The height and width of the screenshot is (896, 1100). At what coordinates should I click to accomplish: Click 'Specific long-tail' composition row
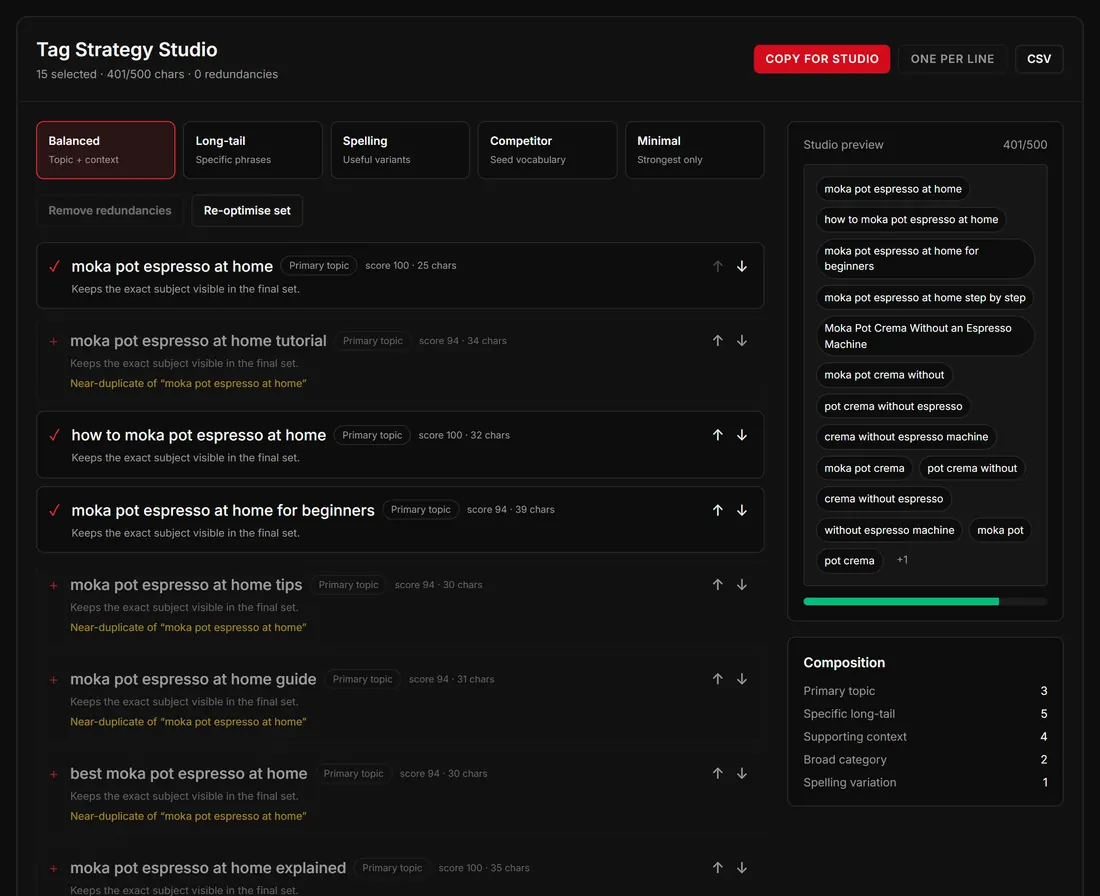925,714
